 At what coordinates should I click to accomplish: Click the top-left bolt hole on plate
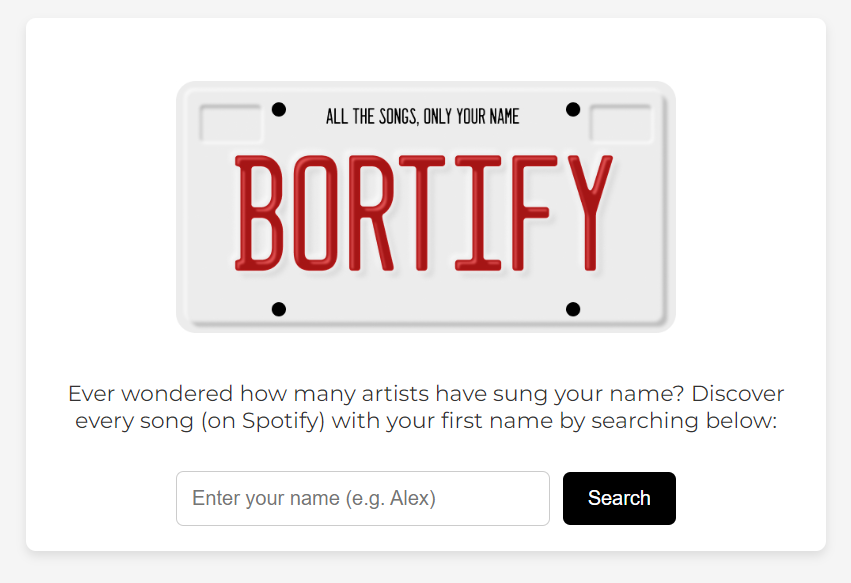278,109
